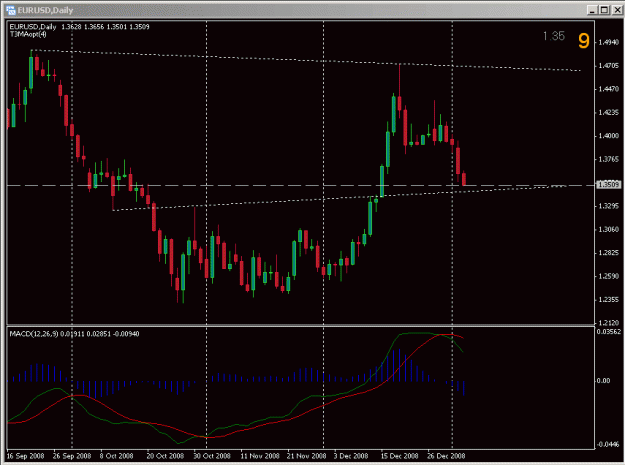
Task: Close the EURUSD,Daily chart window
Action: click(x=617, y=10)
